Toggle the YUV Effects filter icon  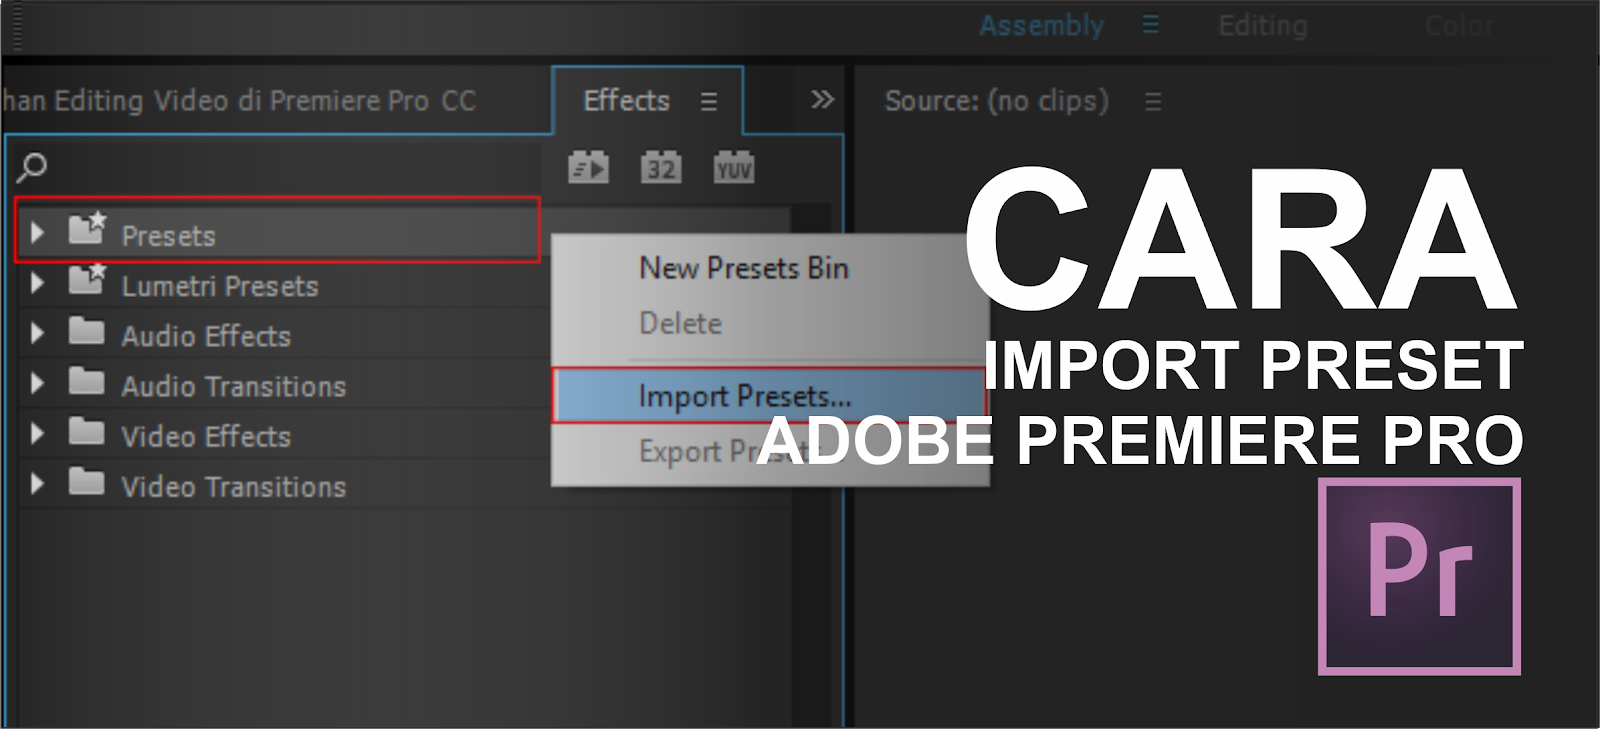[734, 167]
